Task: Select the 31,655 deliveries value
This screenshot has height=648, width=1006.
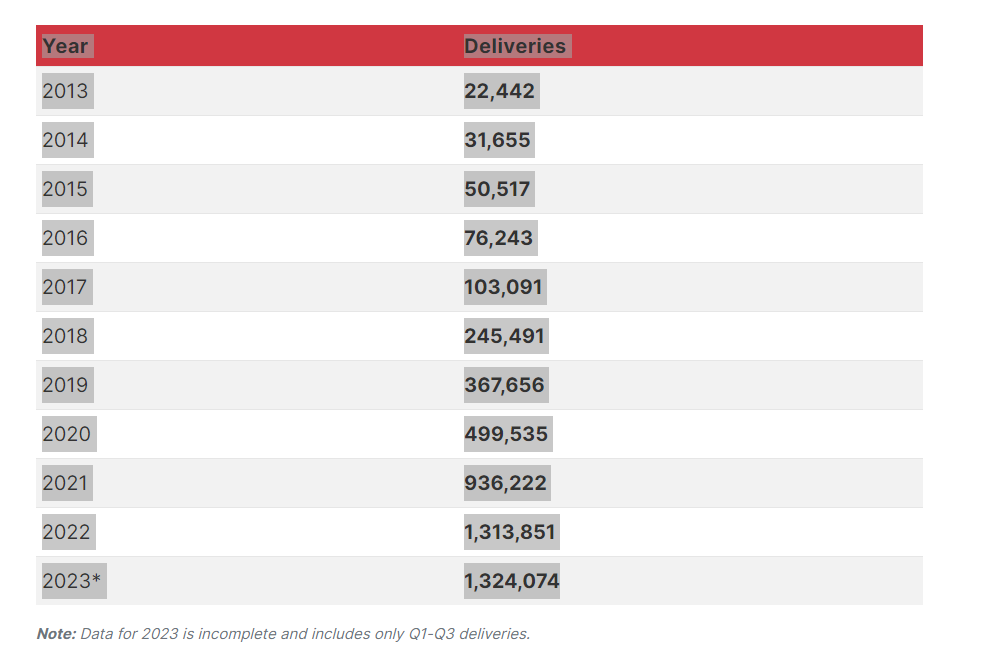Action: 499,140
